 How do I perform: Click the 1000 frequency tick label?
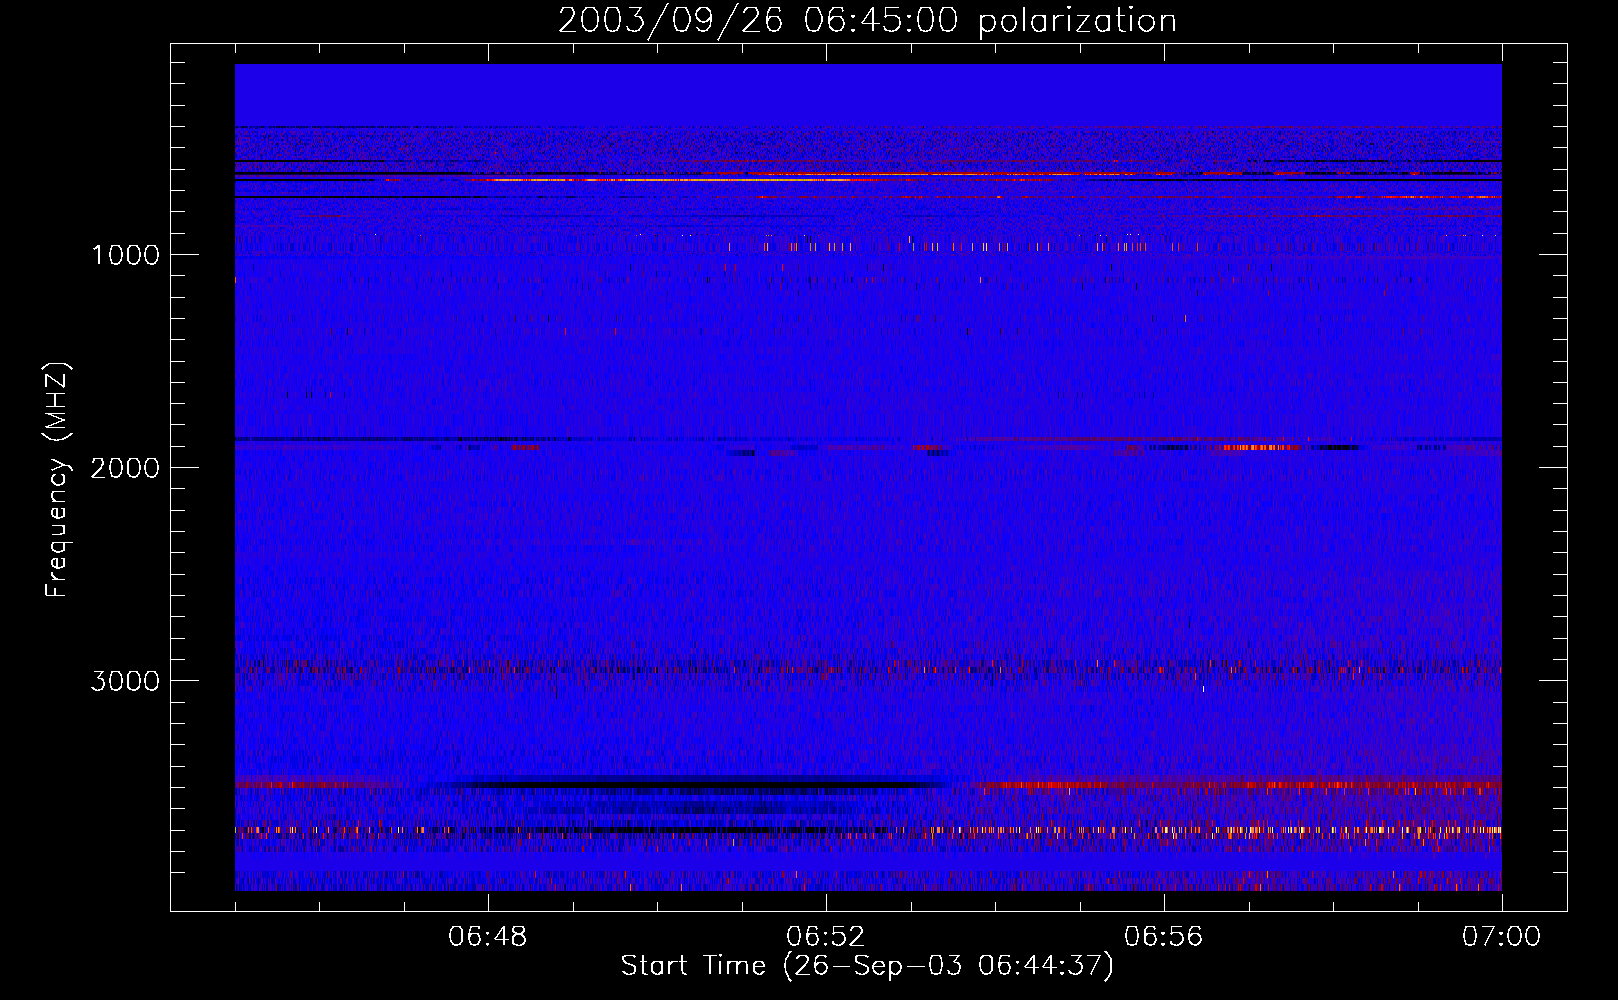126,255
